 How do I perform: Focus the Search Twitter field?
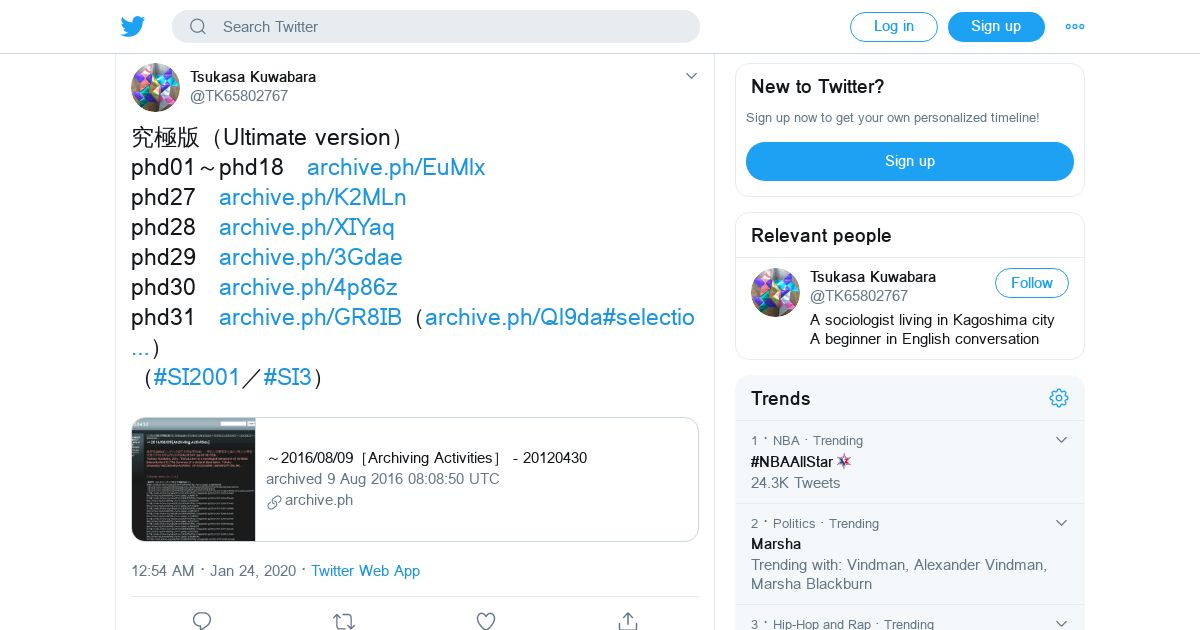click(x=450, y=27)
